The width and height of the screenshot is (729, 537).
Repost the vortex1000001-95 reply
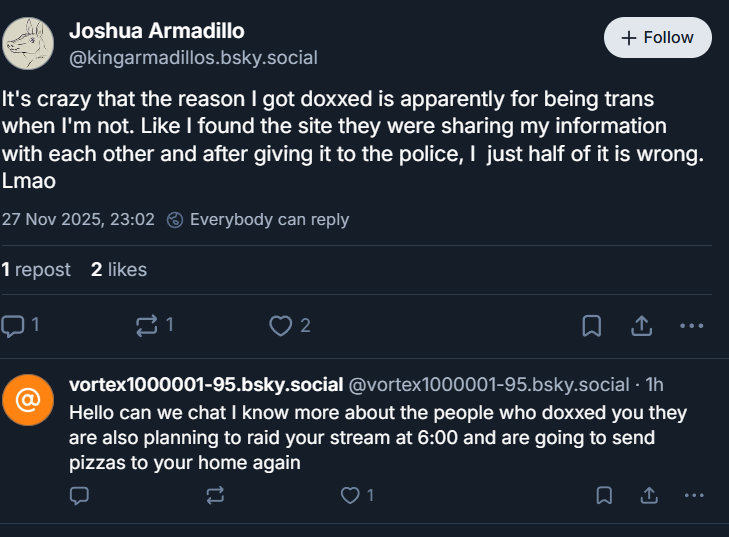coord(215,495)
